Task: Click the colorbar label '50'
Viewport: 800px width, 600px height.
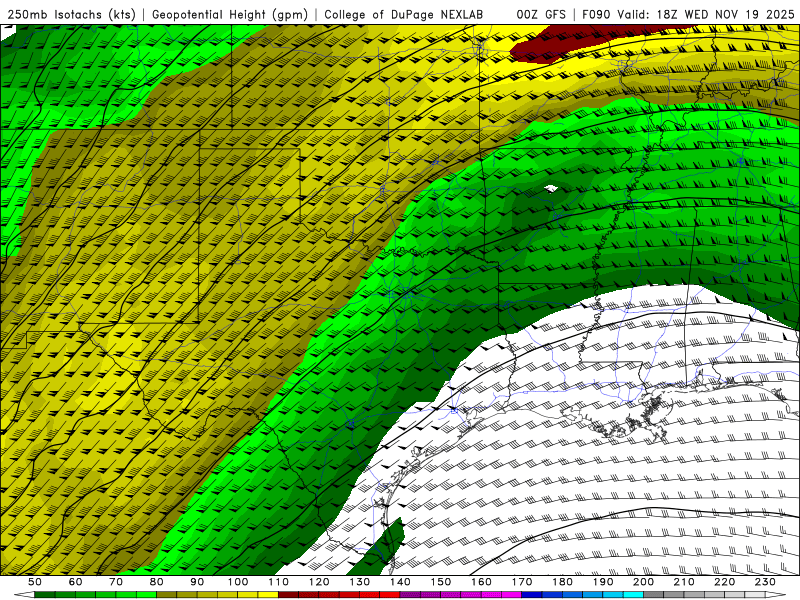Action: point(35,582)
